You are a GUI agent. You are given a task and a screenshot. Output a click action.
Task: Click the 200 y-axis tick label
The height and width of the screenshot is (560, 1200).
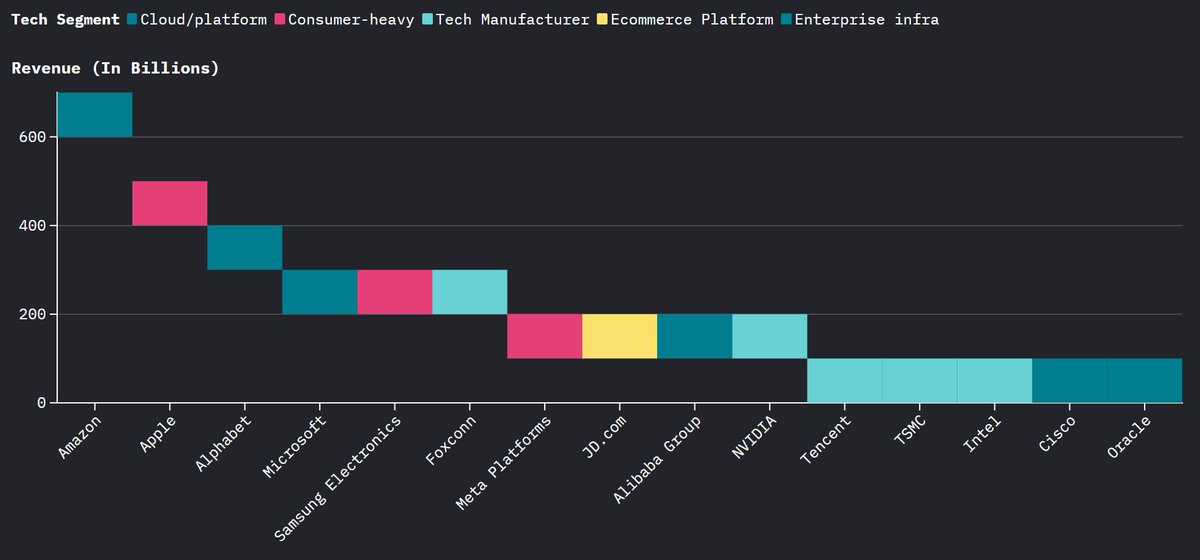(x=32, y=314)
